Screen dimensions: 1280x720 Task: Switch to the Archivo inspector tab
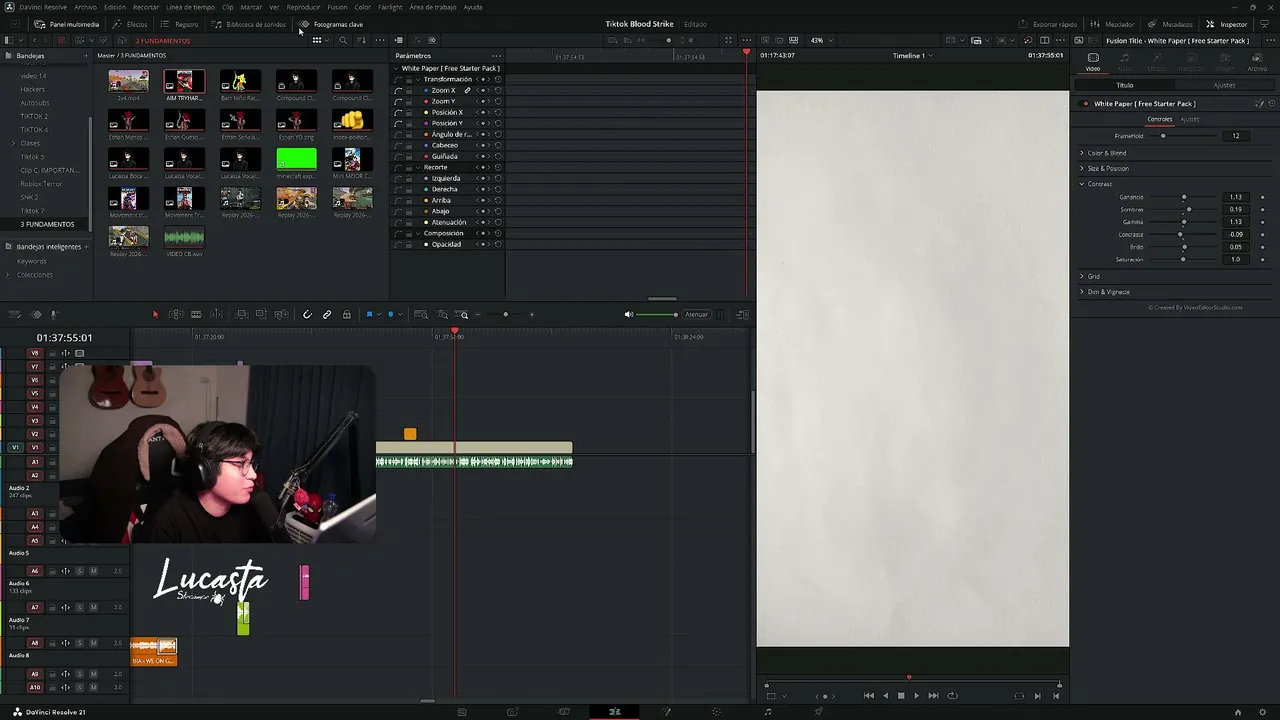pyautogui.click(x=1257, y=62)
